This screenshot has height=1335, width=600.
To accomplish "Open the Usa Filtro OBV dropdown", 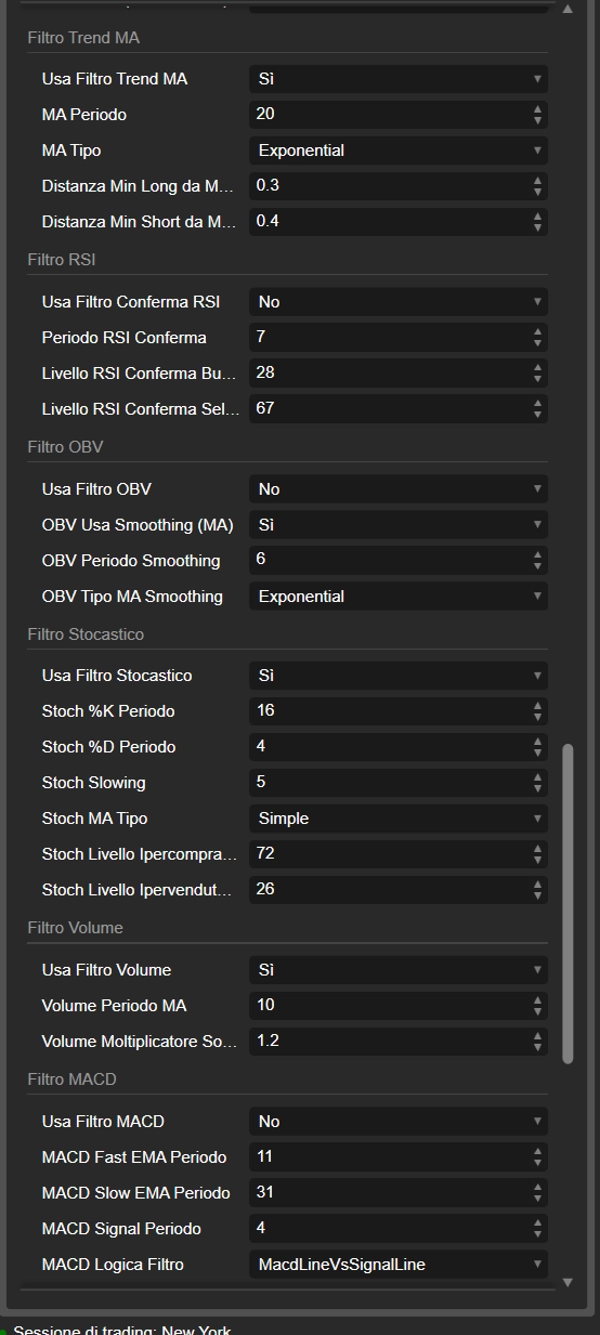I will 397,489.
